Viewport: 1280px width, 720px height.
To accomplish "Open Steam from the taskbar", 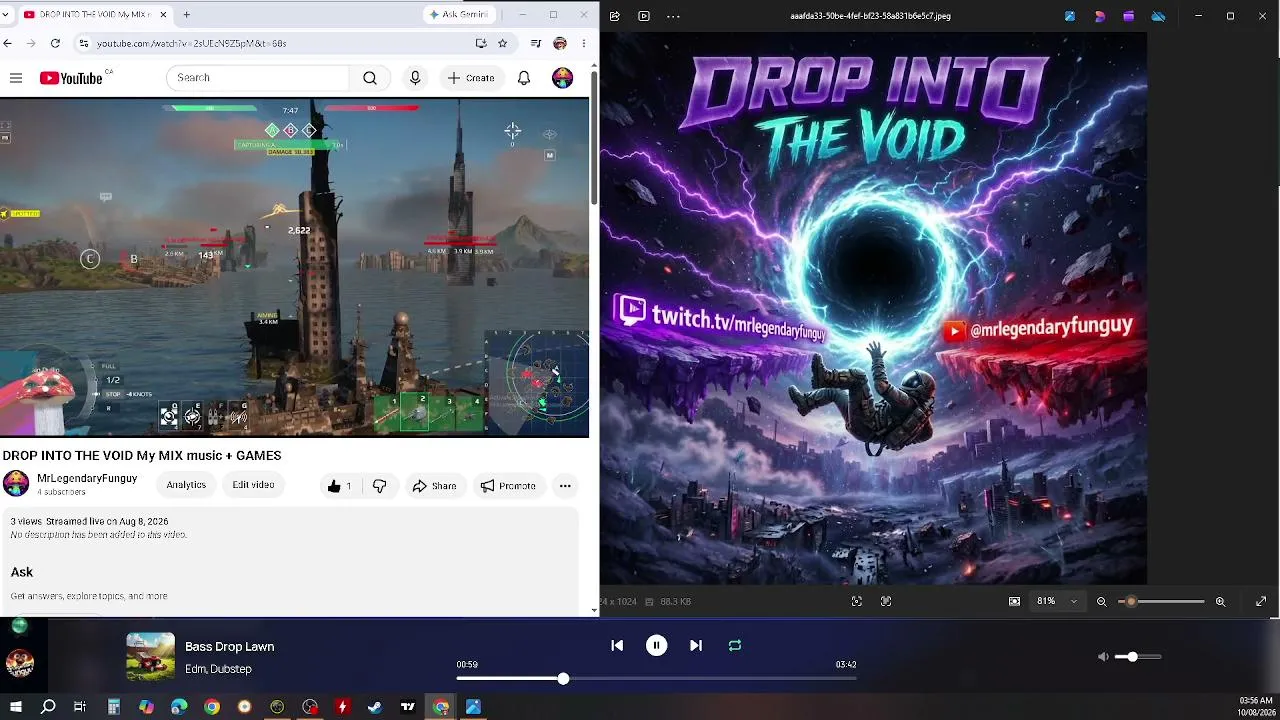I will [x=375, y=707].
